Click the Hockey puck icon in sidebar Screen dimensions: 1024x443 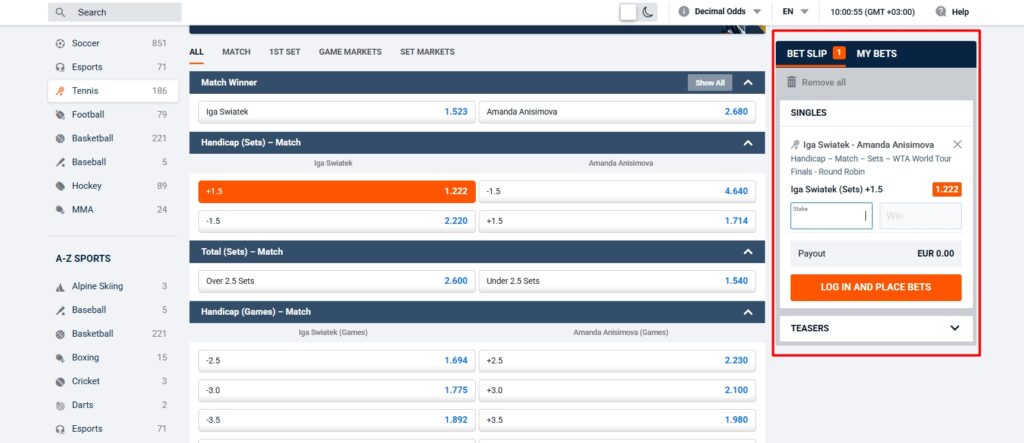[61, 186]
